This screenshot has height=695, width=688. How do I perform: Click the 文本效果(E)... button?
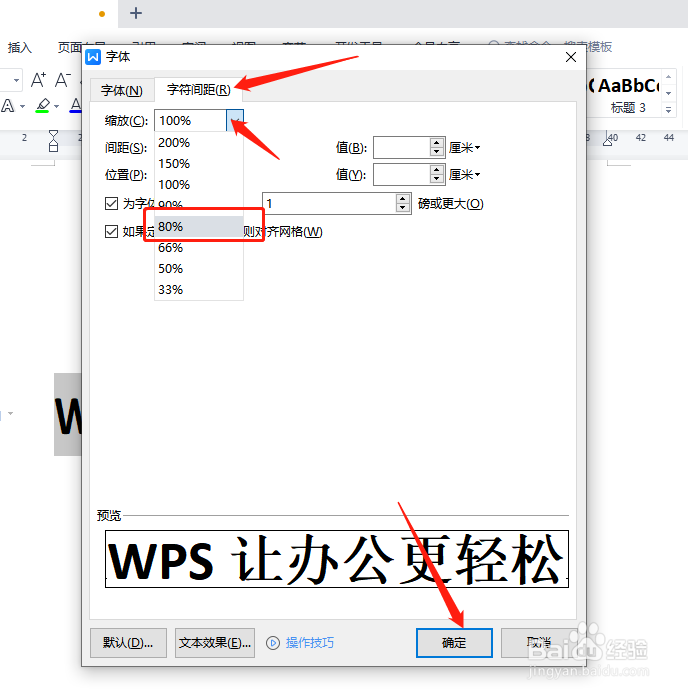point(215,643)
